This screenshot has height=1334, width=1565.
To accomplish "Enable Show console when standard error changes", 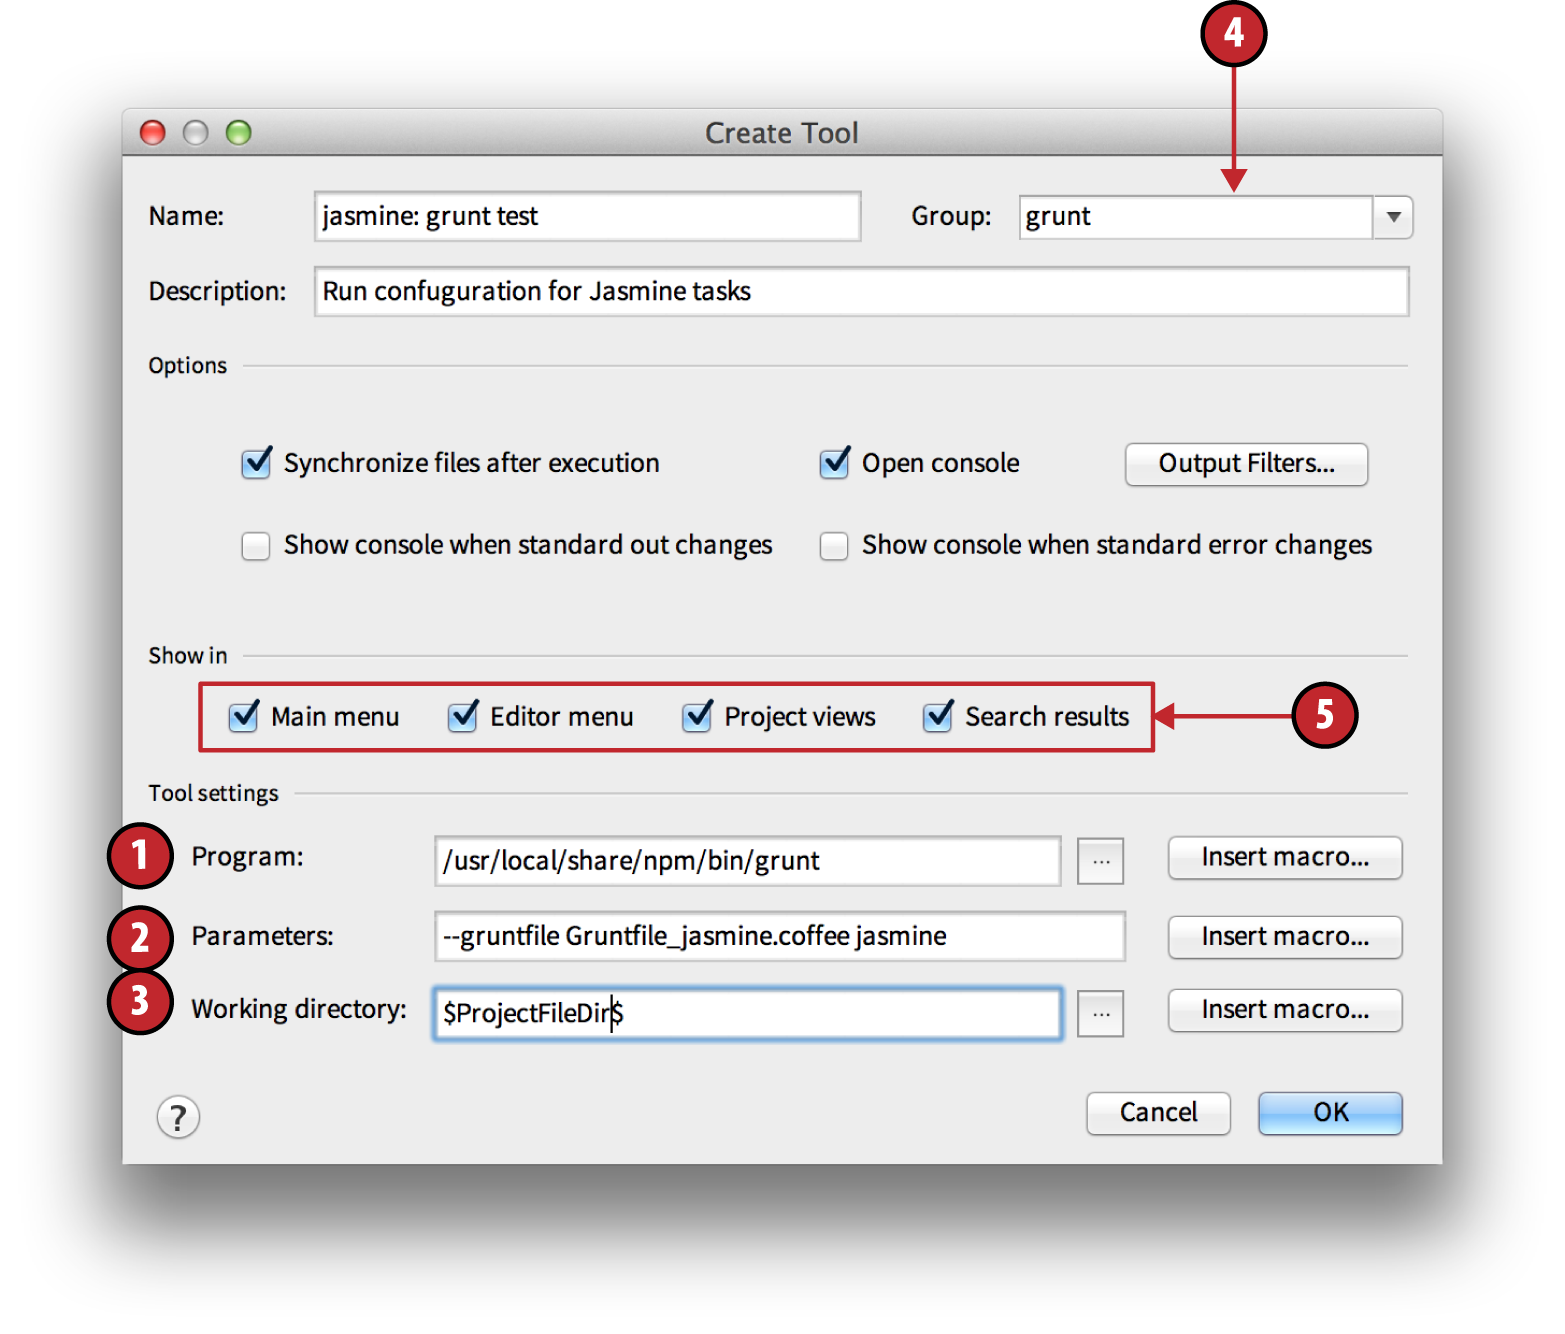I will 834,546.
